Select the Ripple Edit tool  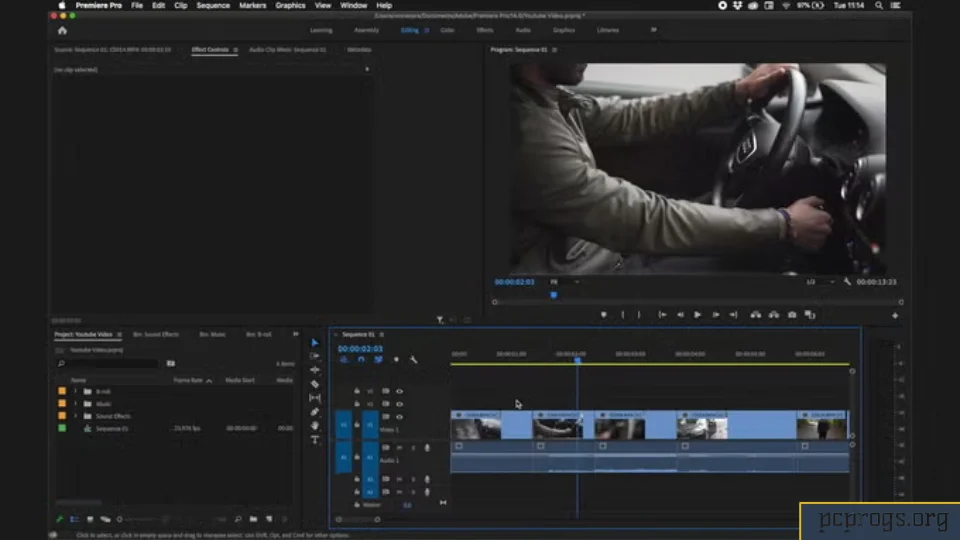pos(315,370)
